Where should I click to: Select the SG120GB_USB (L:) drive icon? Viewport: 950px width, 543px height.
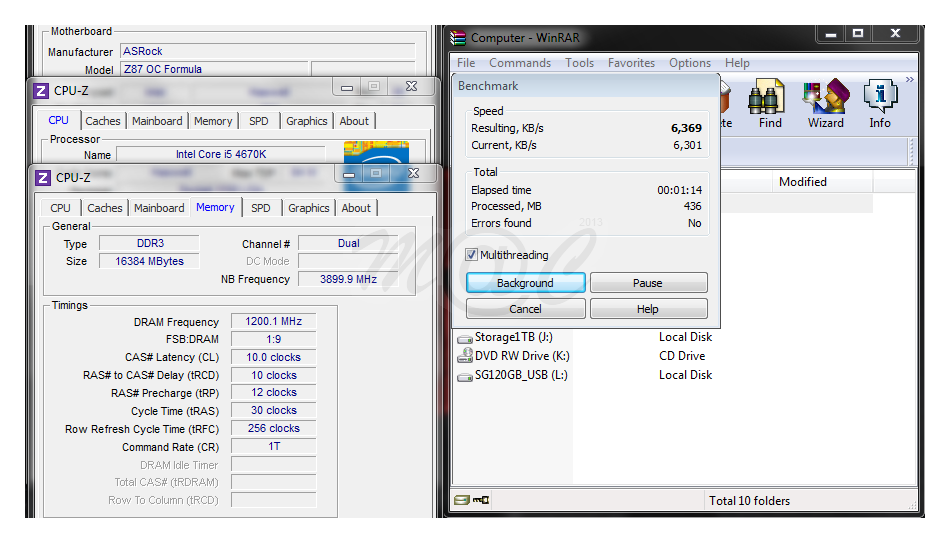[465, 376]
